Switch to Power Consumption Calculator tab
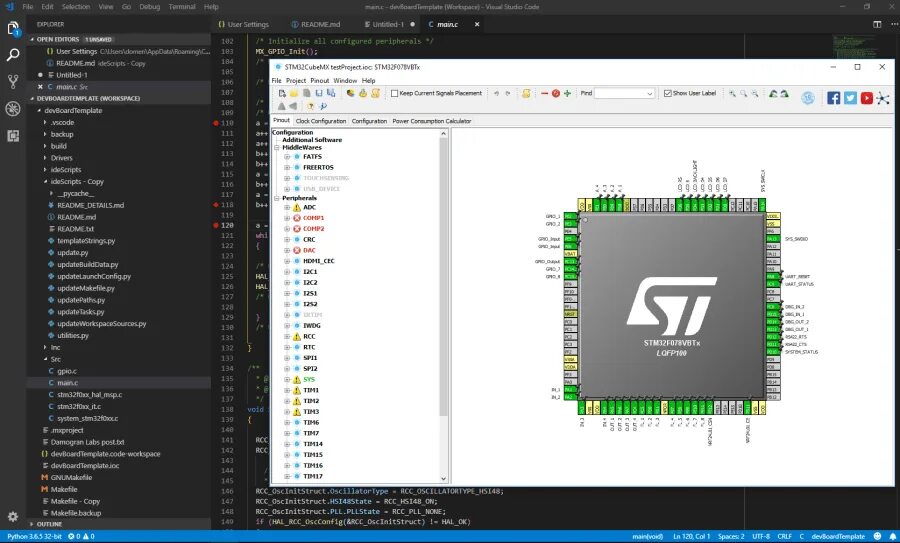 pos(432,121)
